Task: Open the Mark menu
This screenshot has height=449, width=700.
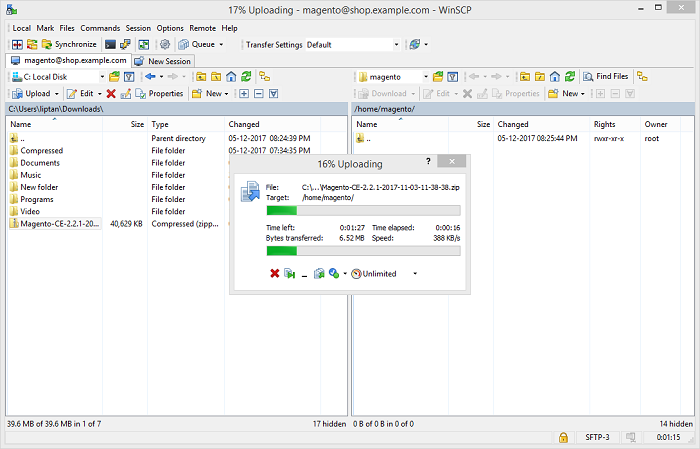Action: click(45, 28)
